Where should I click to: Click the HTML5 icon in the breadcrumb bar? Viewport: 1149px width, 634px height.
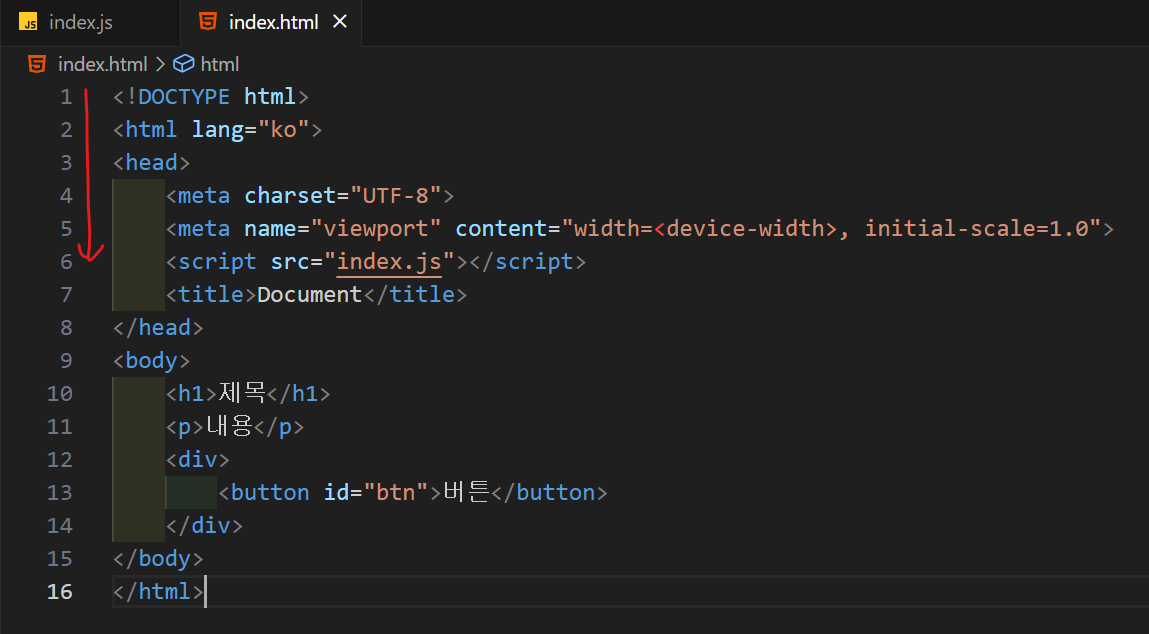pos(37,64)
